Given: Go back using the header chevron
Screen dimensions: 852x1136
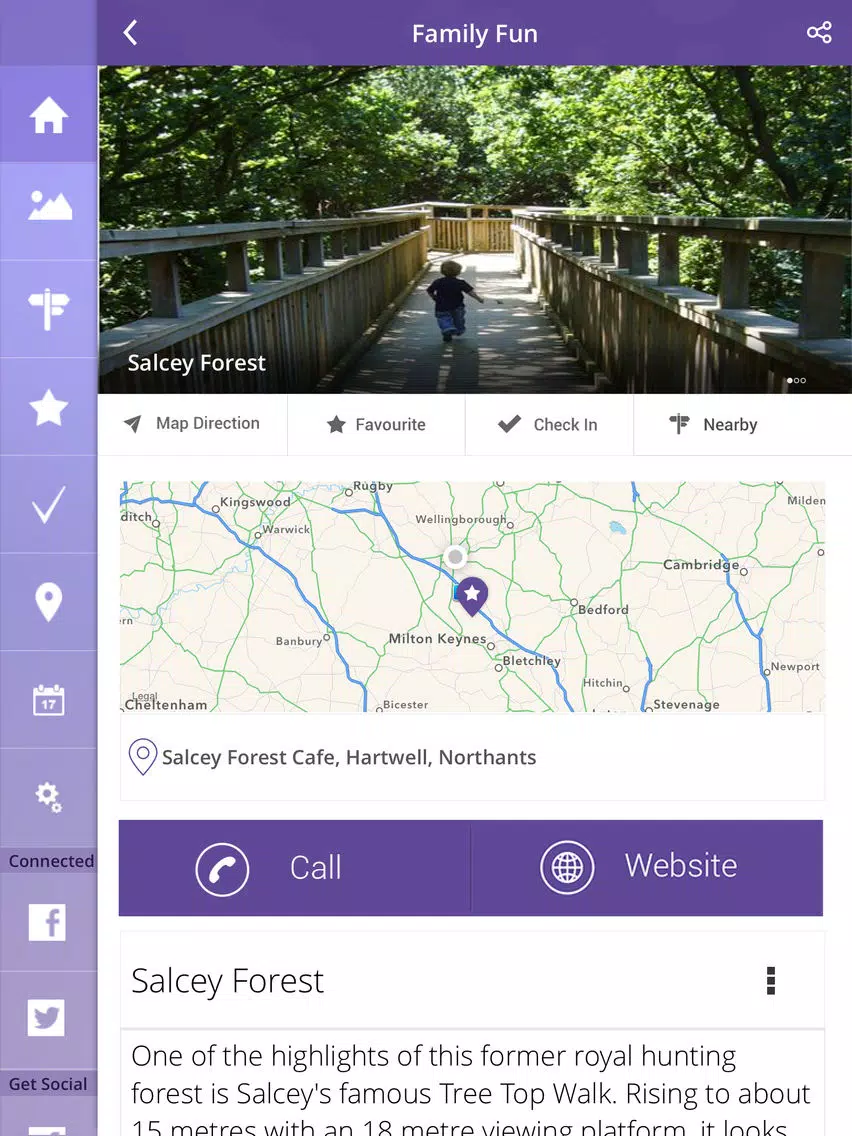Looking at the screenshot, I should coord(130,33).
